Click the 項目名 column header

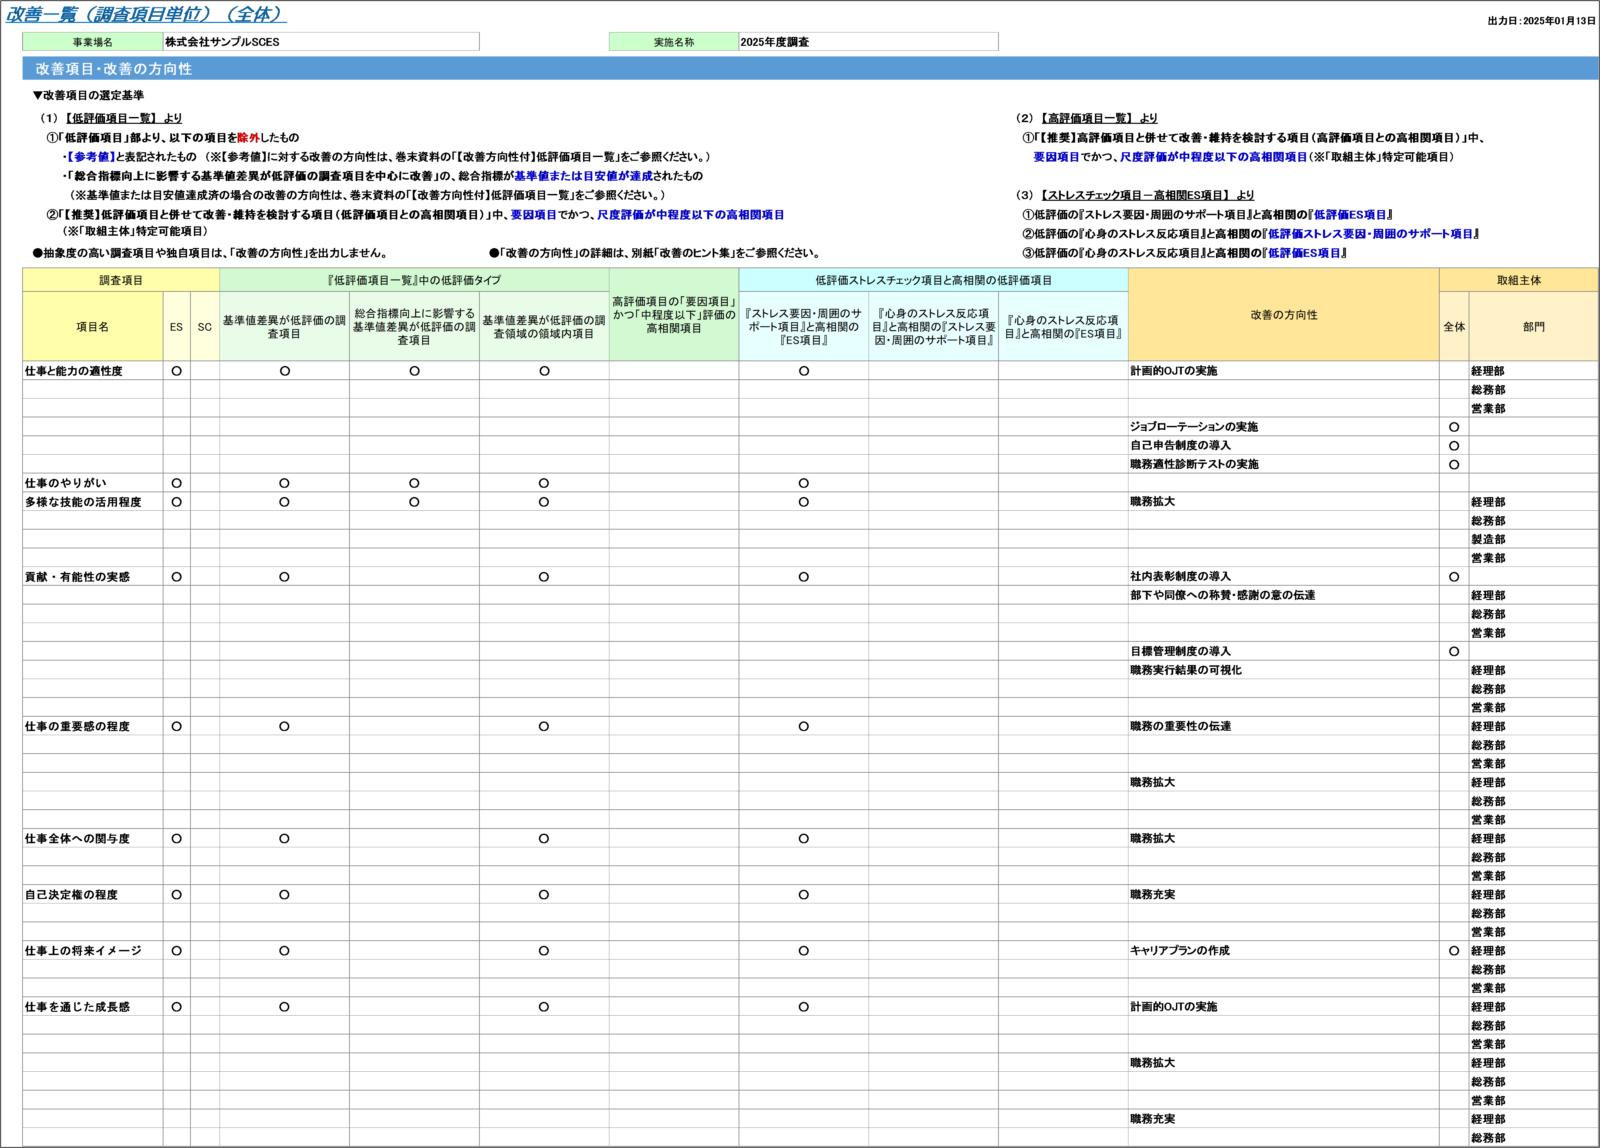pos(92,327)
